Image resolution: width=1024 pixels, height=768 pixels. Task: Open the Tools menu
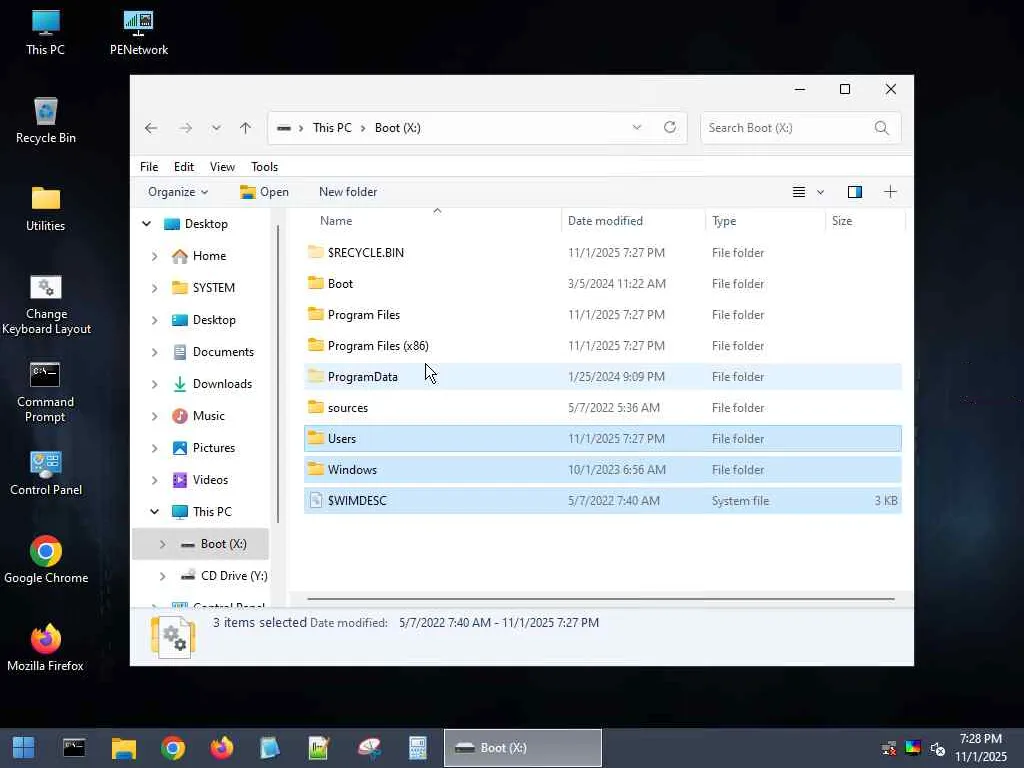pos(264,167)
